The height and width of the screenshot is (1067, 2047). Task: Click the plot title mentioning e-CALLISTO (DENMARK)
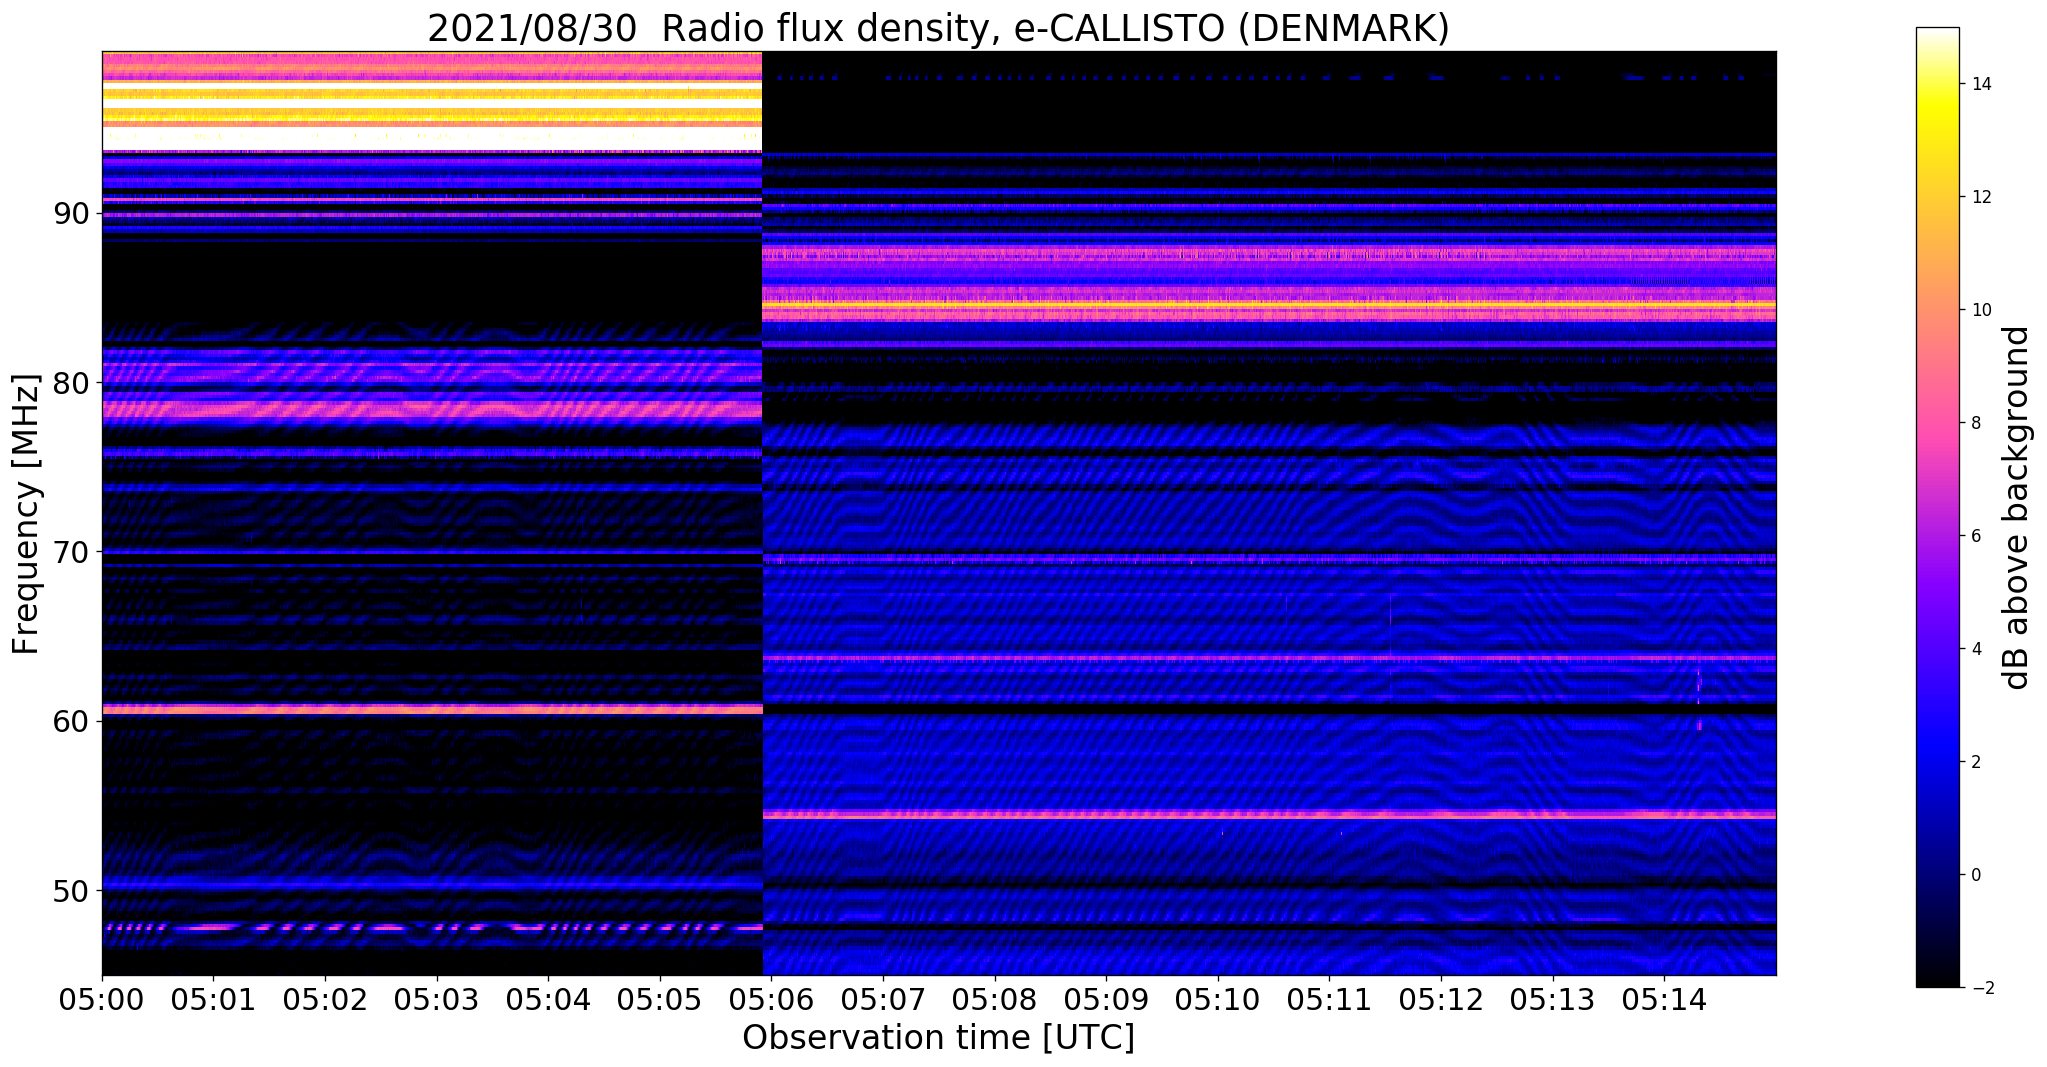(x=938, y=29)
